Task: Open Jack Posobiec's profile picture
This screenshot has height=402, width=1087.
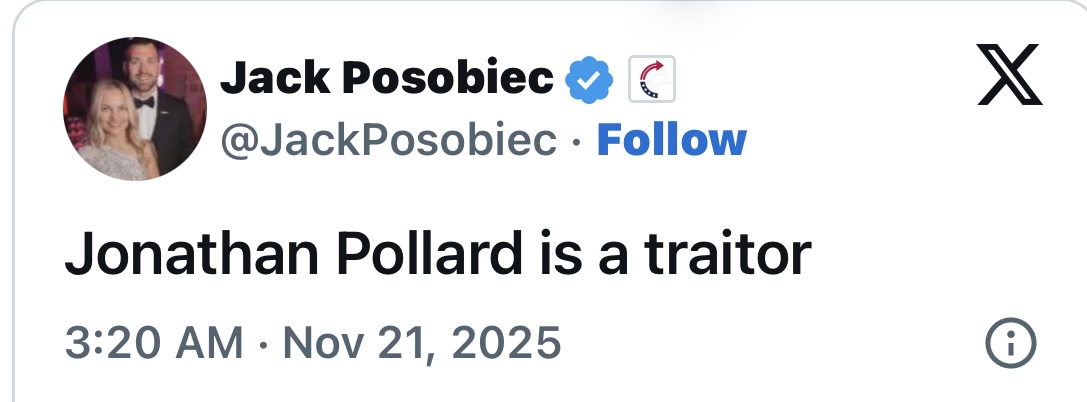Action: pyautogui.click(x=134, y=108)
